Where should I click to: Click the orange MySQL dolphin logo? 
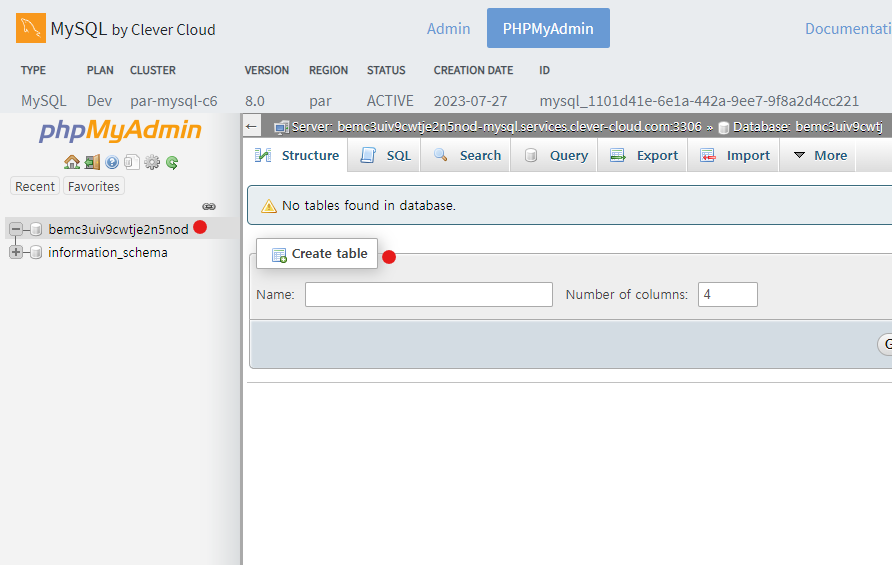click(31, 28)
